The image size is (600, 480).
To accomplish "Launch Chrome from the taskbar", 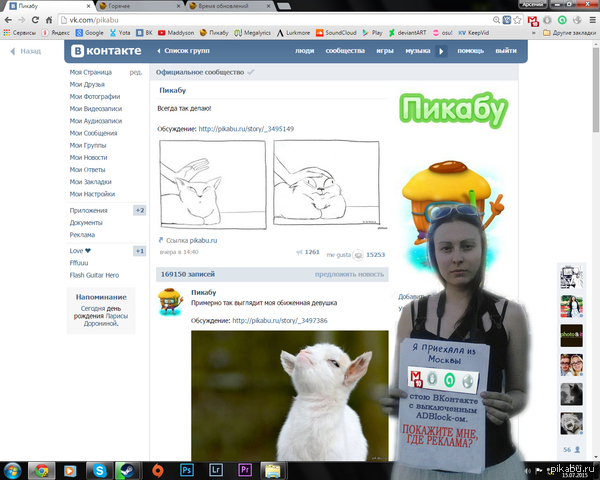I will pos(42,470).
